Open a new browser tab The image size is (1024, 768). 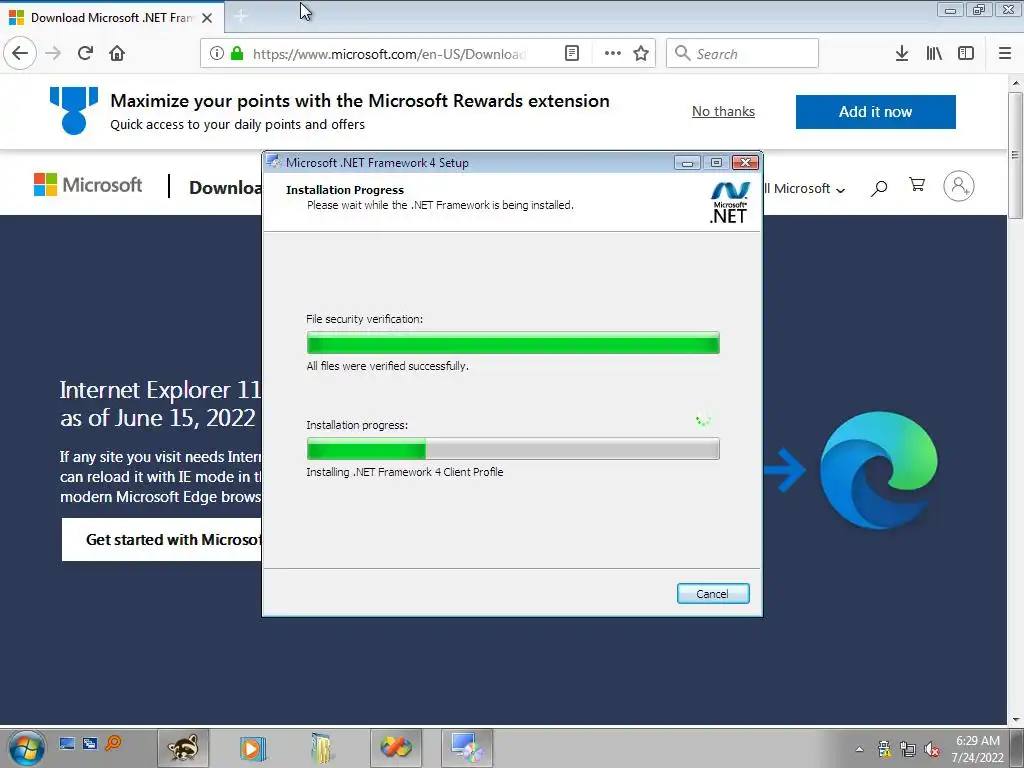(x=241, y=16)
